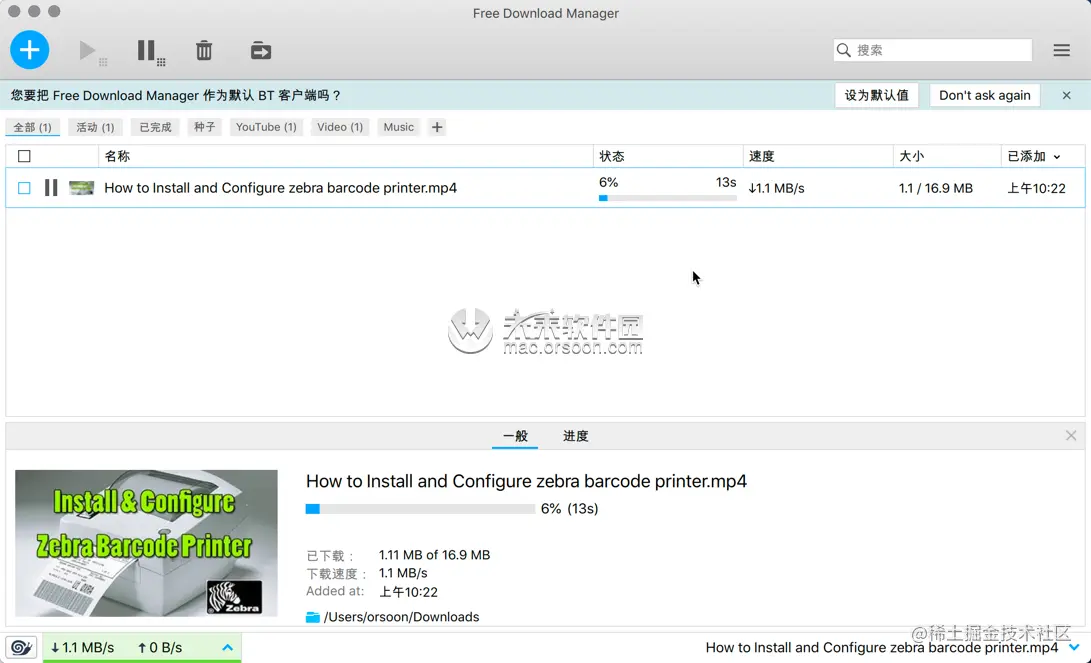Viewport: 1091px width, 663px height.
Task: Click details panel progress bar
Action: pyautogui.click(x=420, y=509)
